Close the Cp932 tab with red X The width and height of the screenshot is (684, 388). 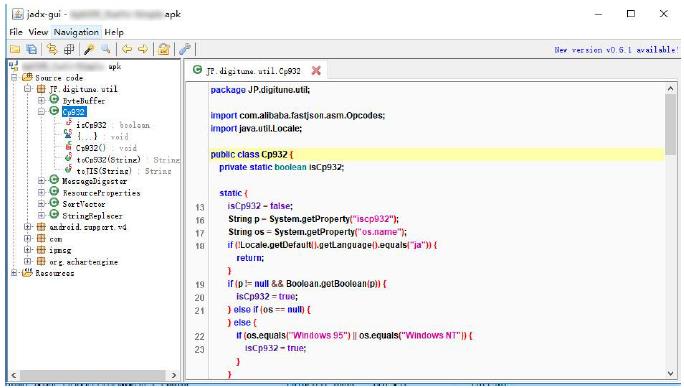point(316,70)
